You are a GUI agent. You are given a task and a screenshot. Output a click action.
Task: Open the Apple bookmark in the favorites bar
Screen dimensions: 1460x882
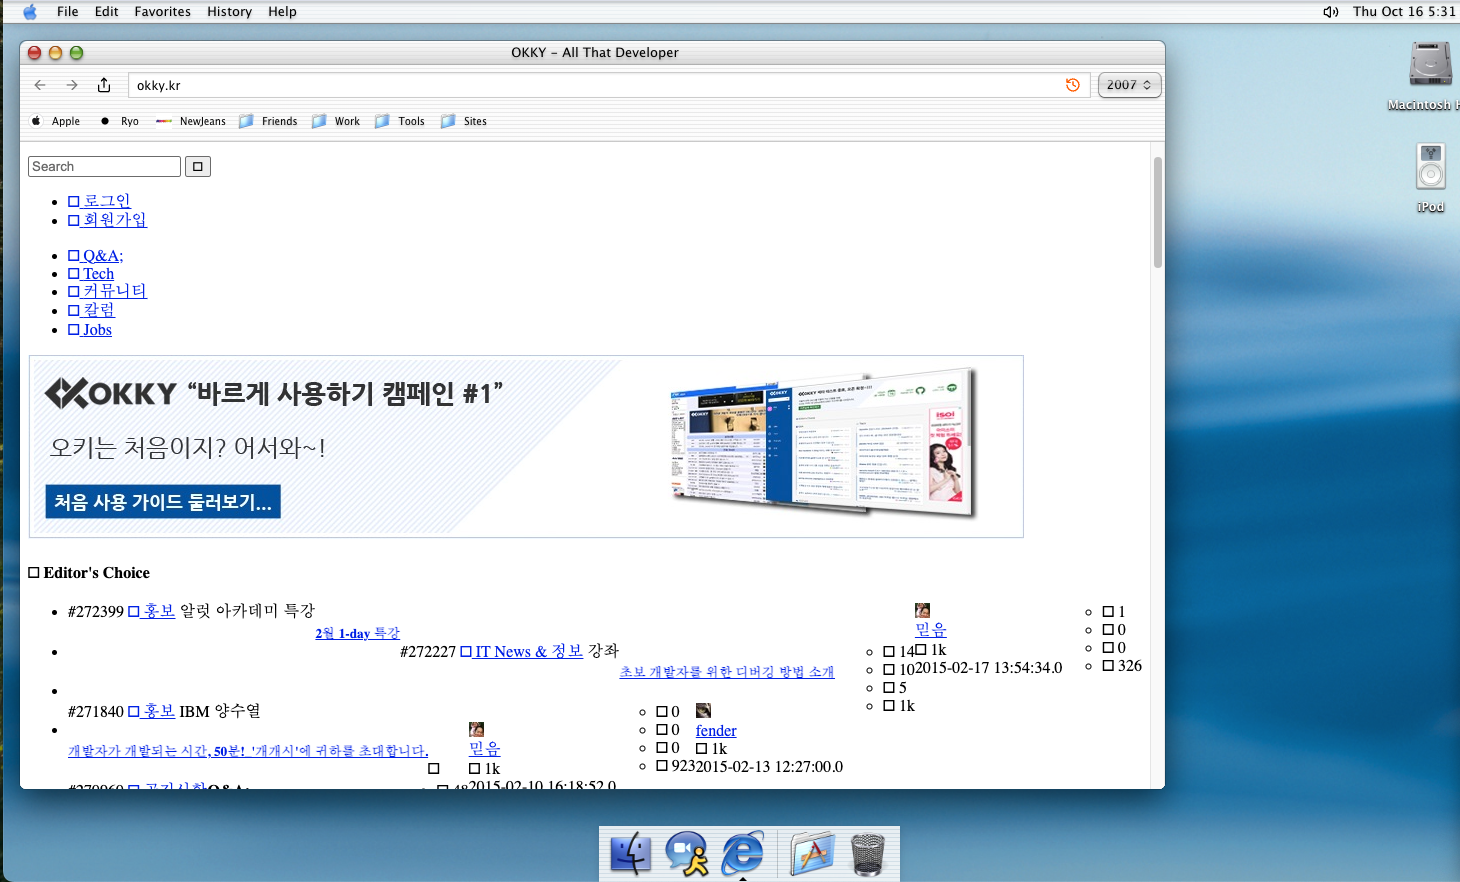(x=55, y=121)
